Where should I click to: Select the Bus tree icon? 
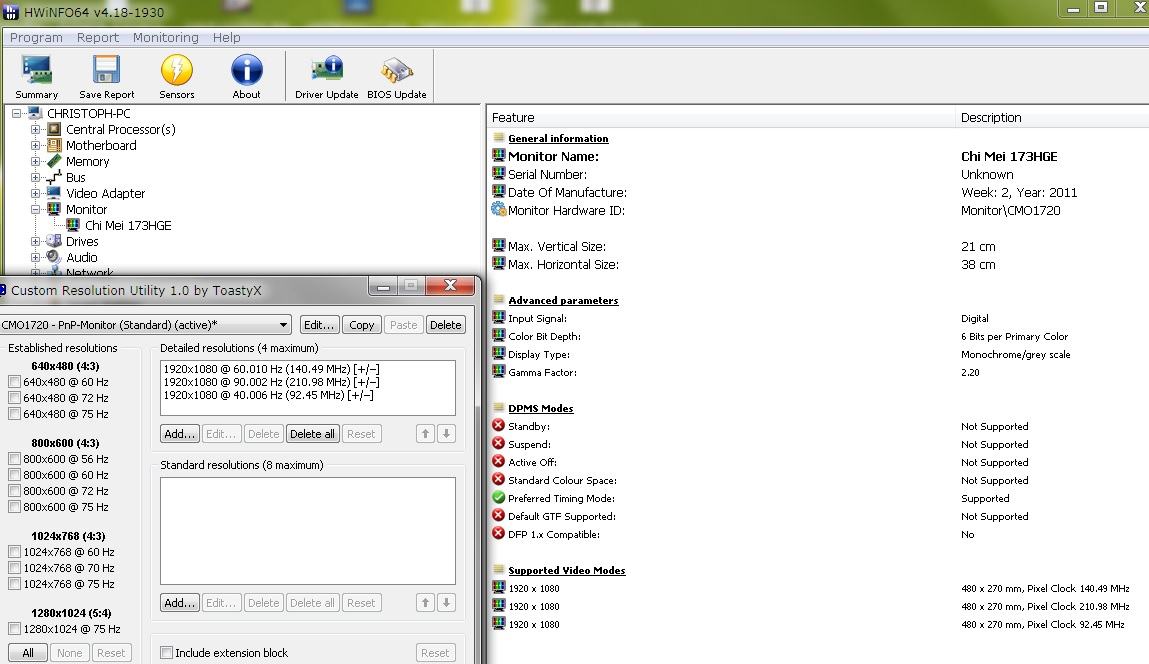(x=54, y=177)
